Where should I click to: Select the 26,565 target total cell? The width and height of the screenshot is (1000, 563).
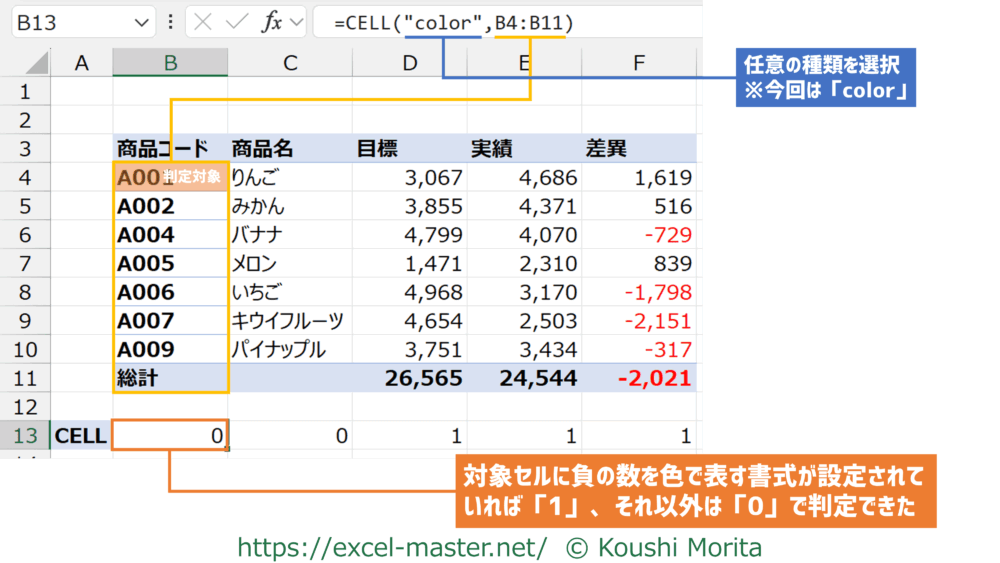click(x=410, y=378)
